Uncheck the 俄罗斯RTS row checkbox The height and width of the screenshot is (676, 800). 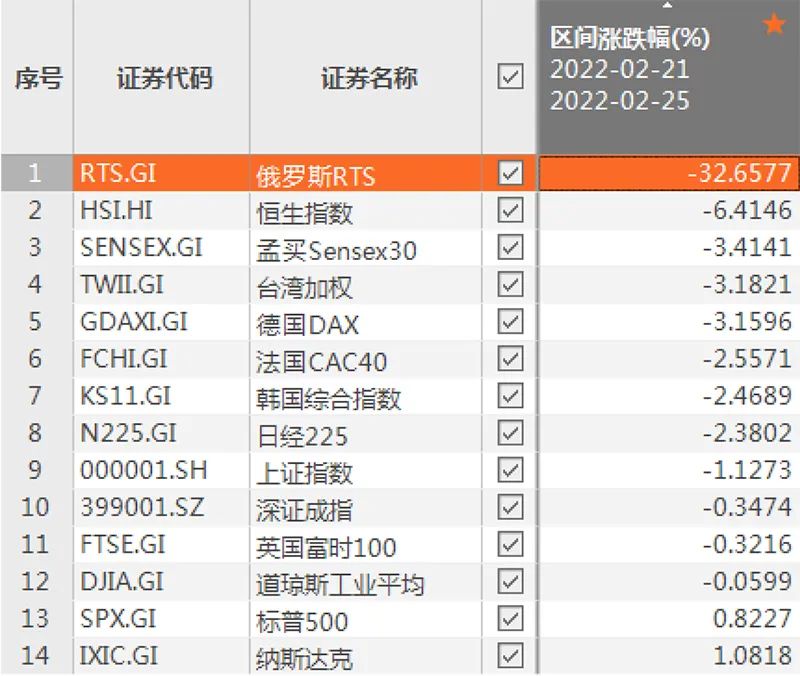click(x=510, y=173)
